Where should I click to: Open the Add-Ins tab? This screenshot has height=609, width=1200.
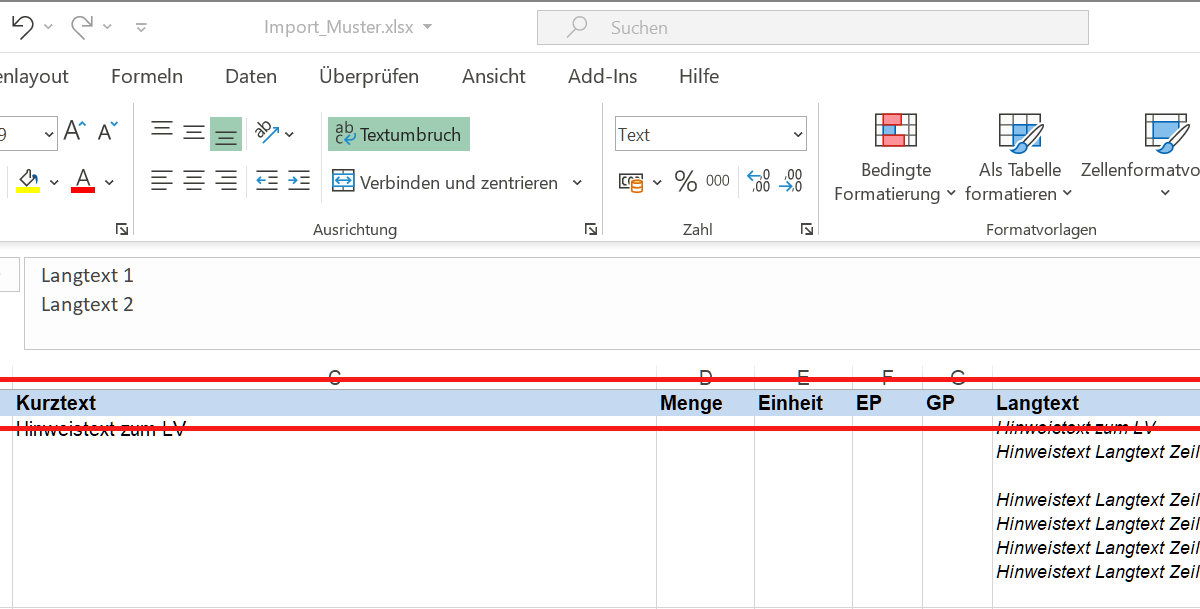[603, 76]
